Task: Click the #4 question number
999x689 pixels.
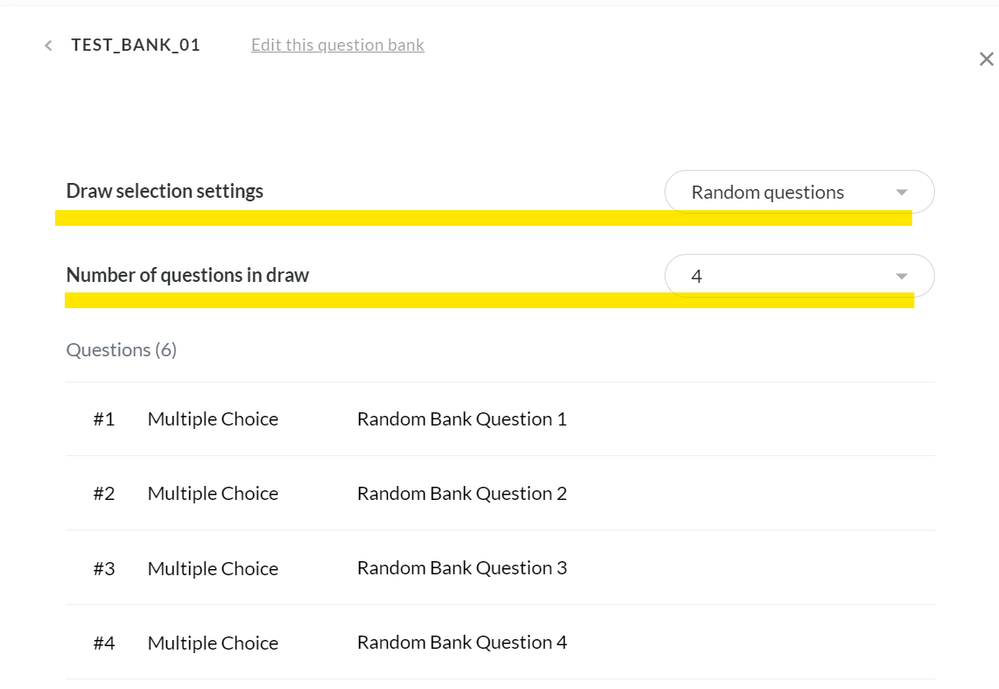Action: tap(104, 643)
